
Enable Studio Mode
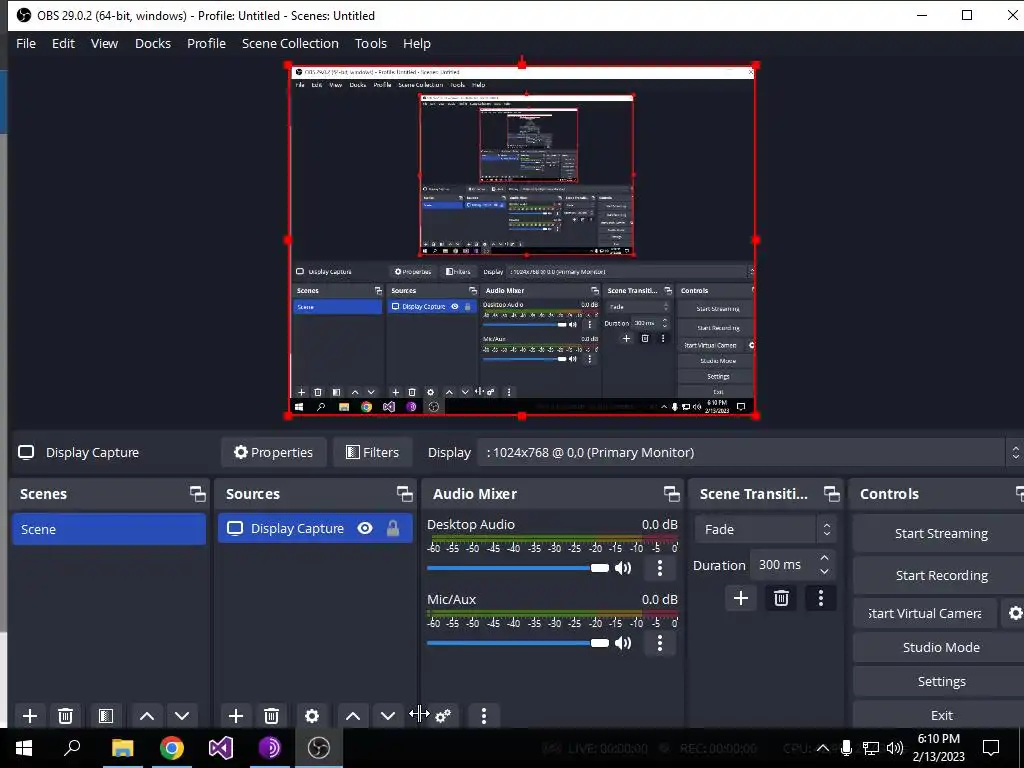pyautogui.click(x=941, y=647)
